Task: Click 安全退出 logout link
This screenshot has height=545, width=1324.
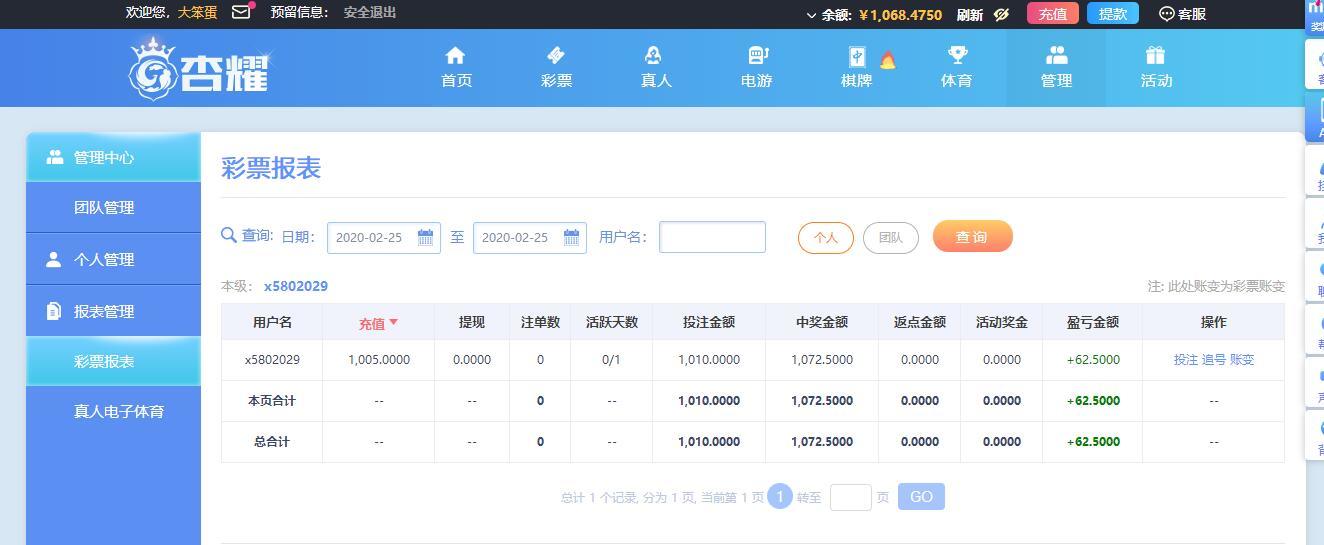Action: click(370, 13)
